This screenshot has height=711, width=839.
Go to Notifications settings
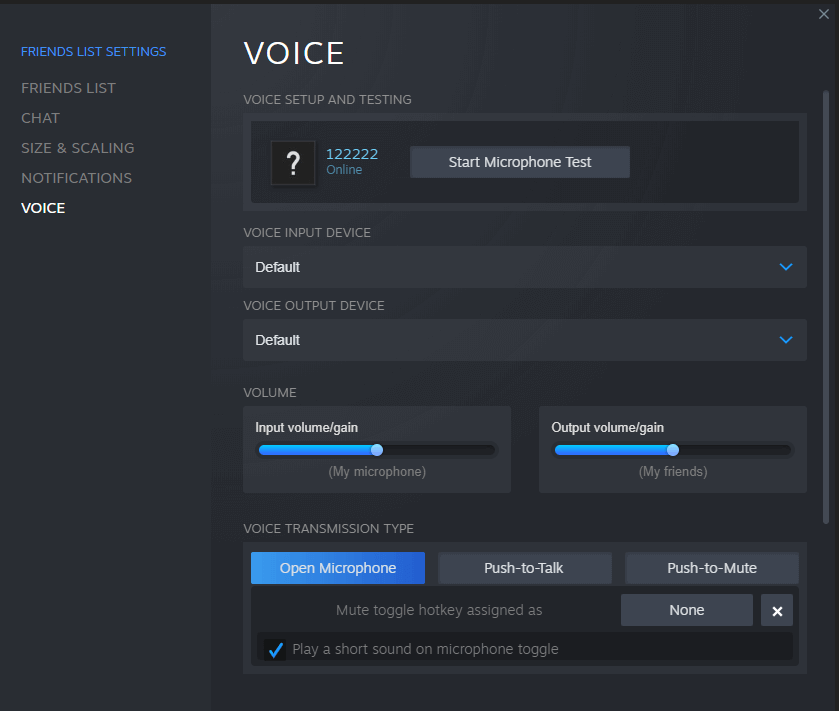(76, 178)
